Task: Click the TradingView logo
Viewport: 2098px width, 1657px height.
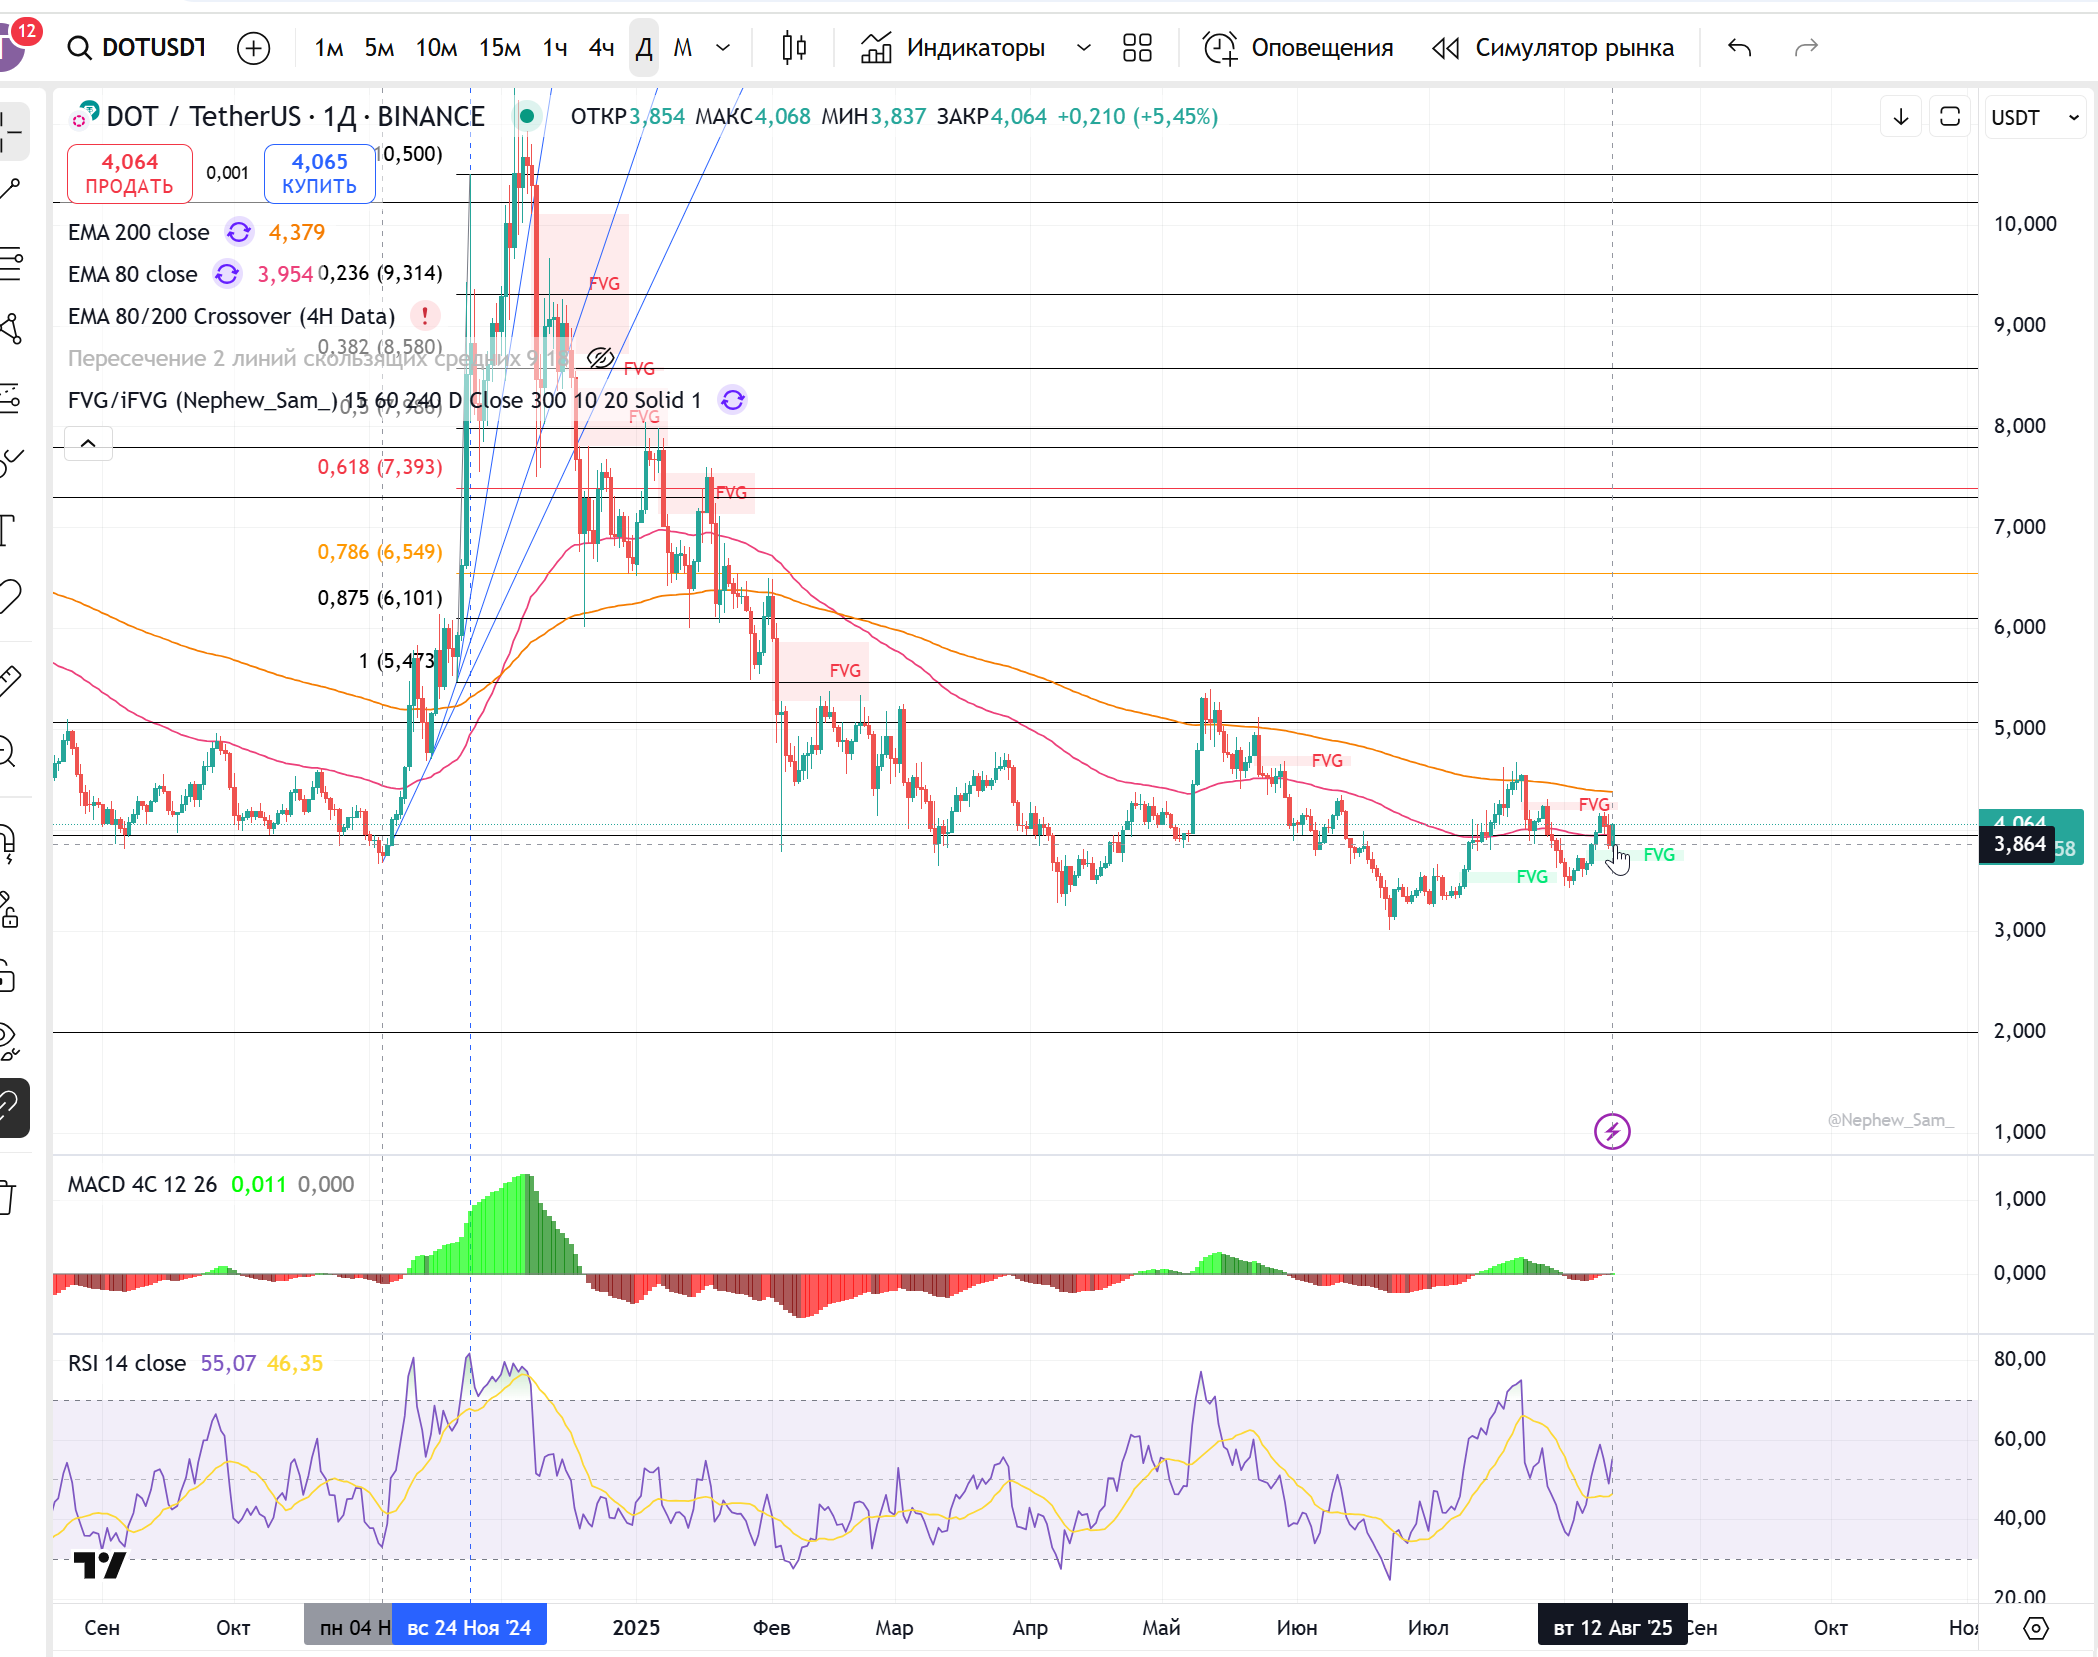Action: [100, 1565]
